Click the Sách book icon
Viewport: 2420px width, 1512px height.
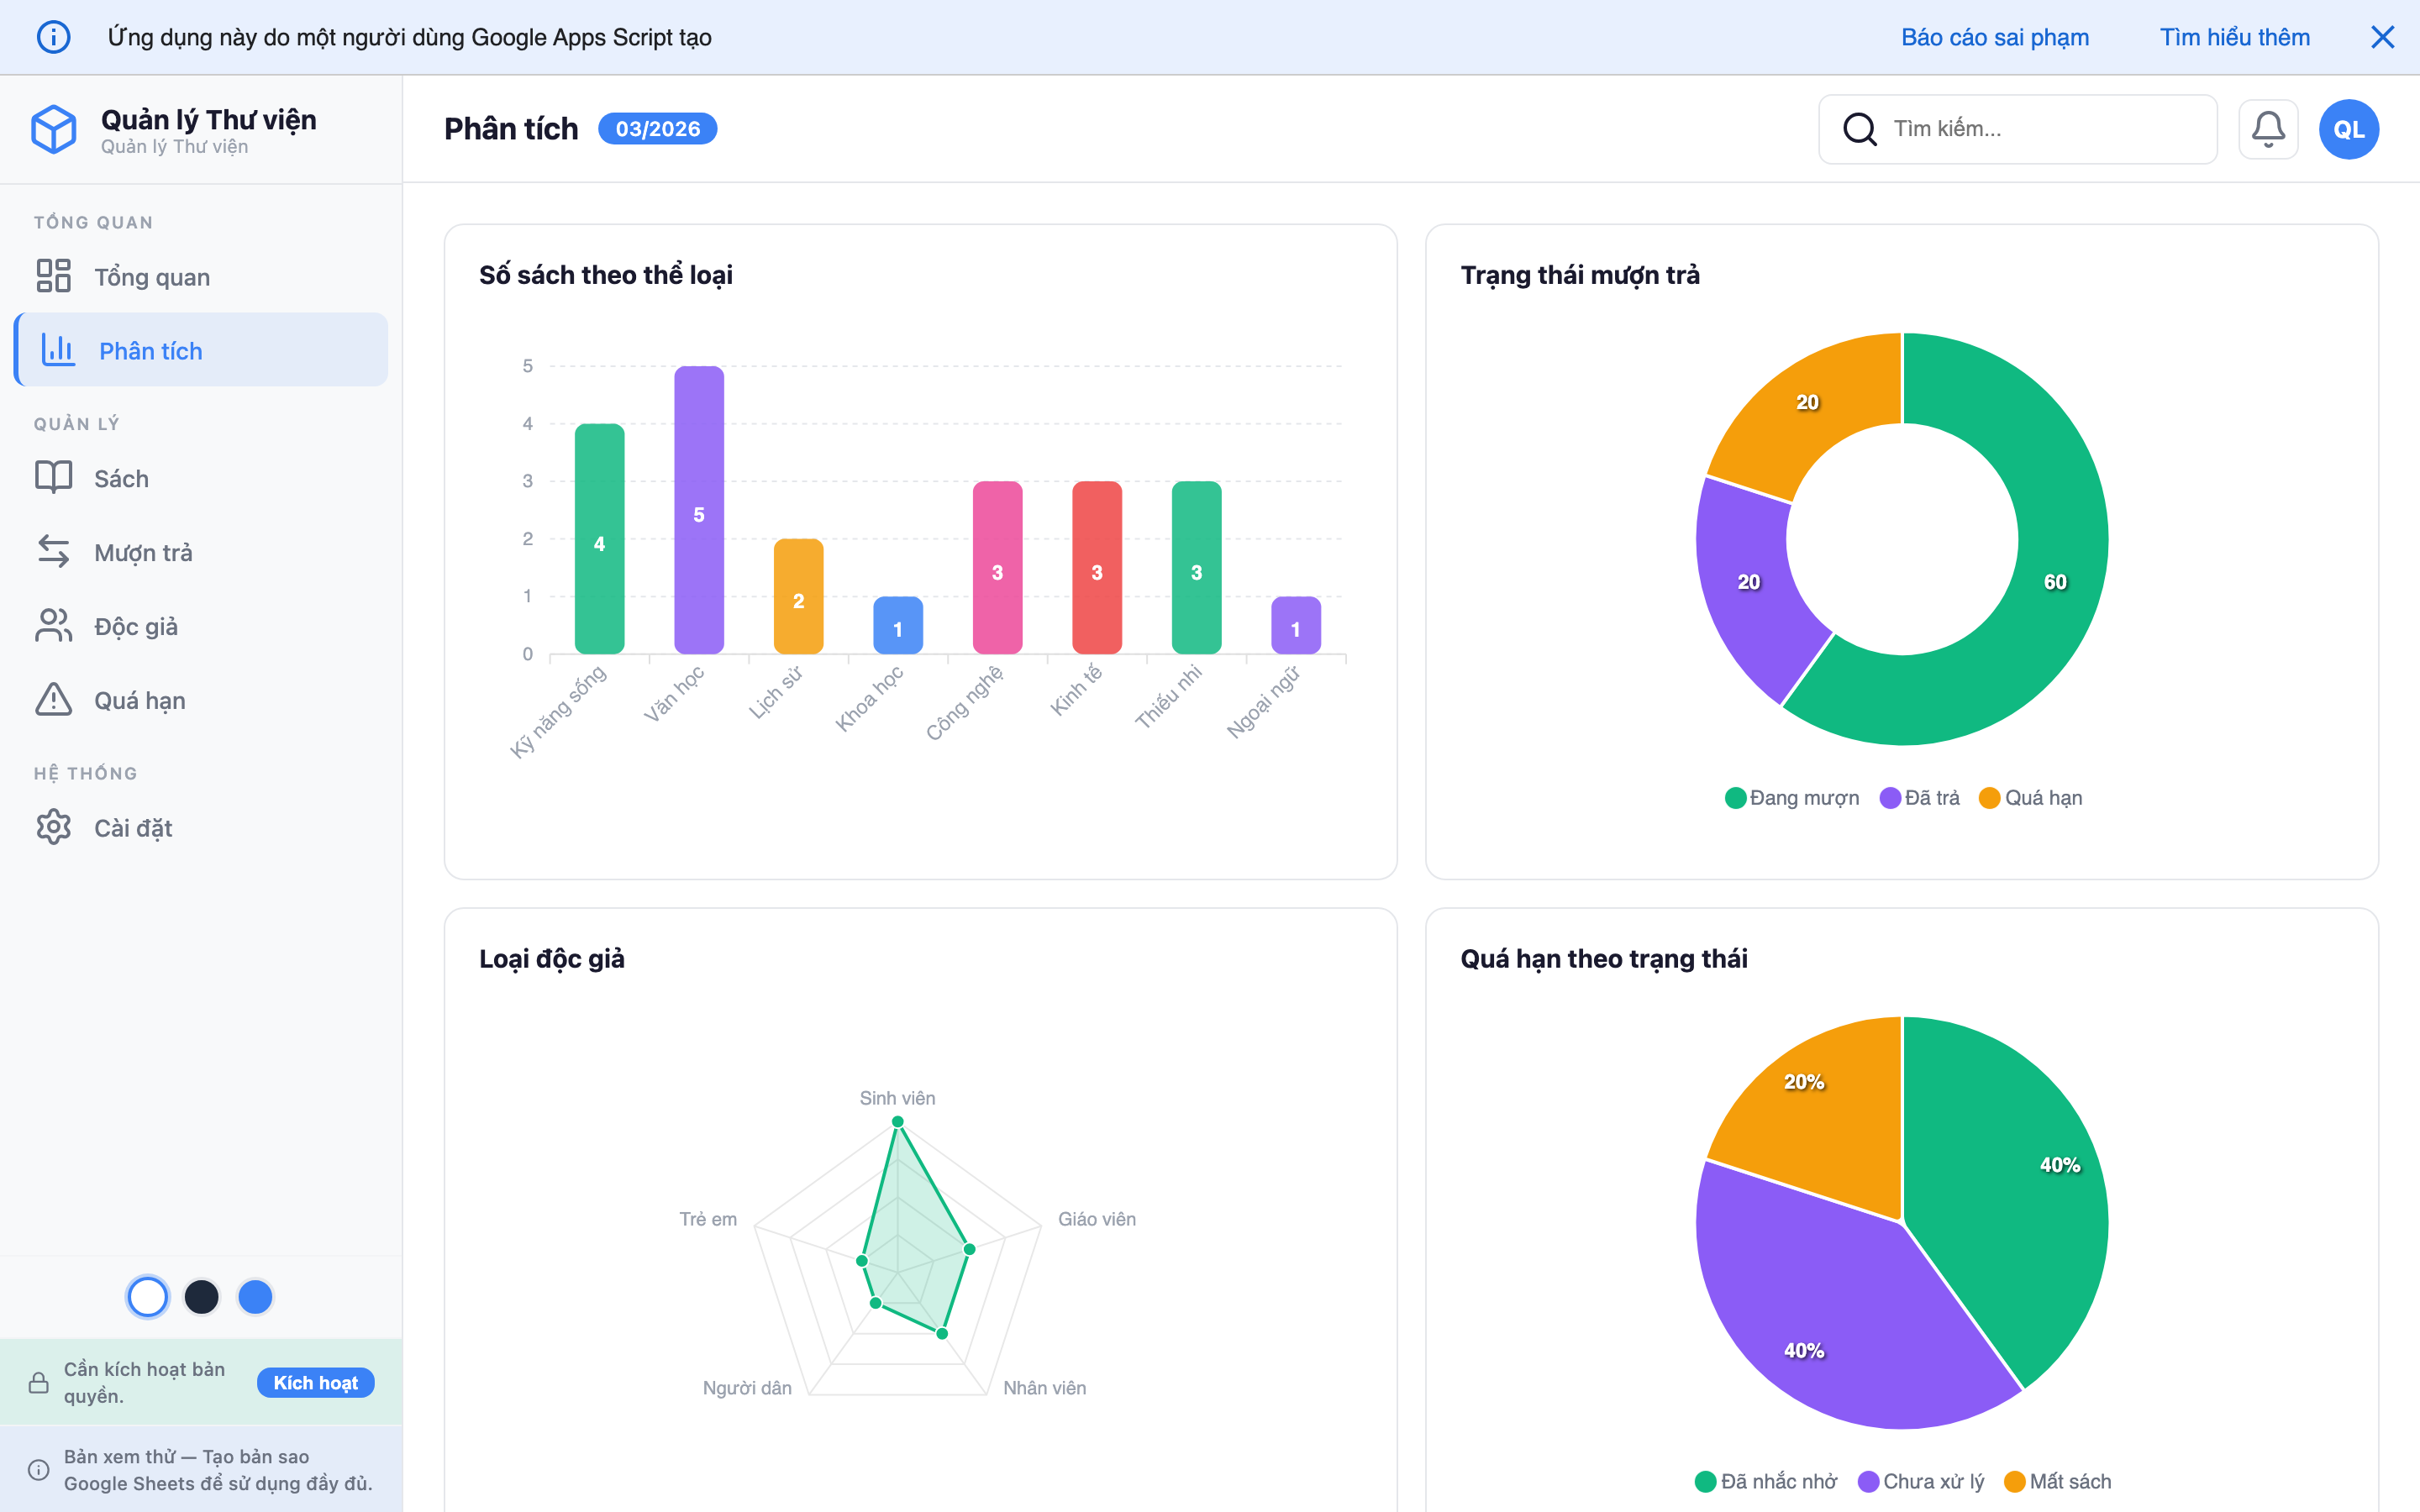coord(54,478)
